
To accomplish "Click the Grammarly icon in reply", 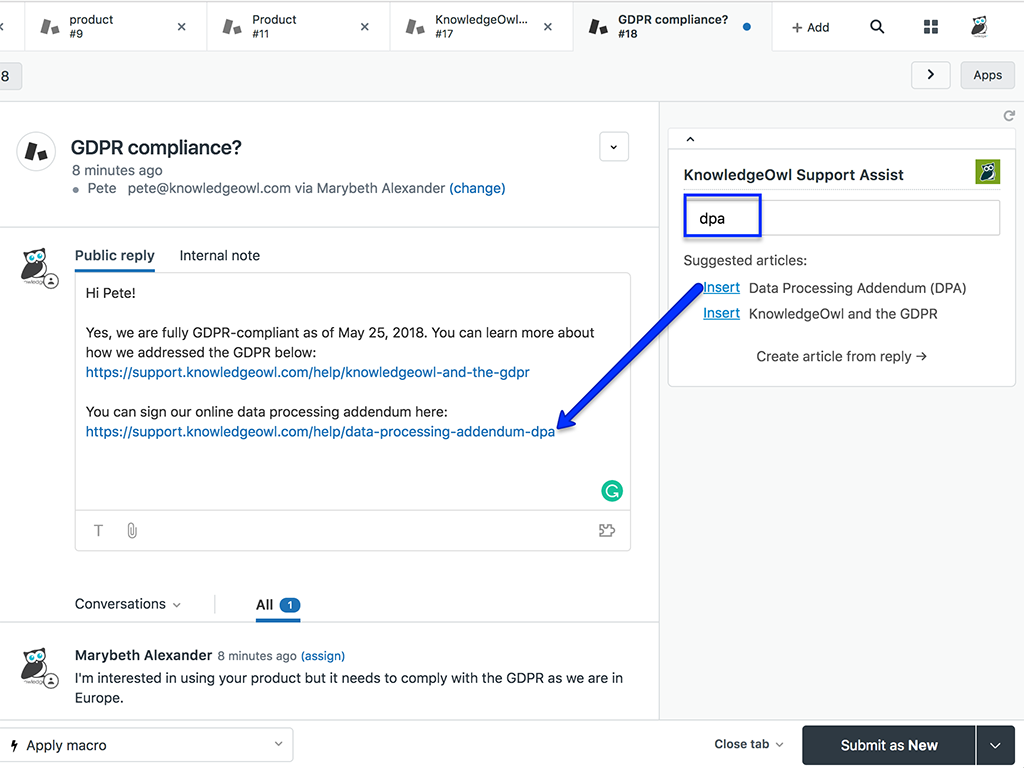I will [611, 490].
